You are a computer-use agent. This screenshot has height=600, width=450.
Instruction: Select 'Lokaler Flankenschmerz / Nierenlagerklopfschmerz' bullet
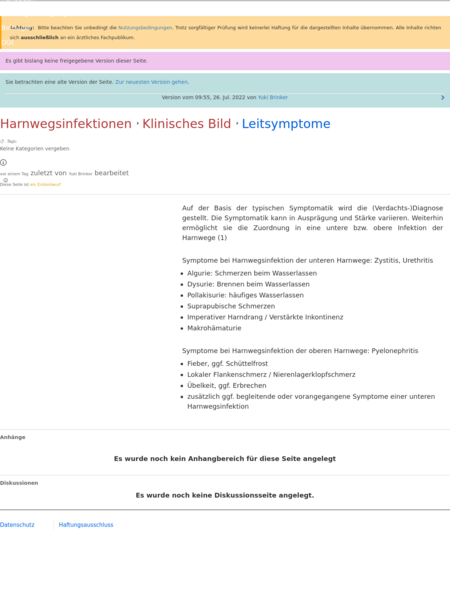click(x=271, y=375)
